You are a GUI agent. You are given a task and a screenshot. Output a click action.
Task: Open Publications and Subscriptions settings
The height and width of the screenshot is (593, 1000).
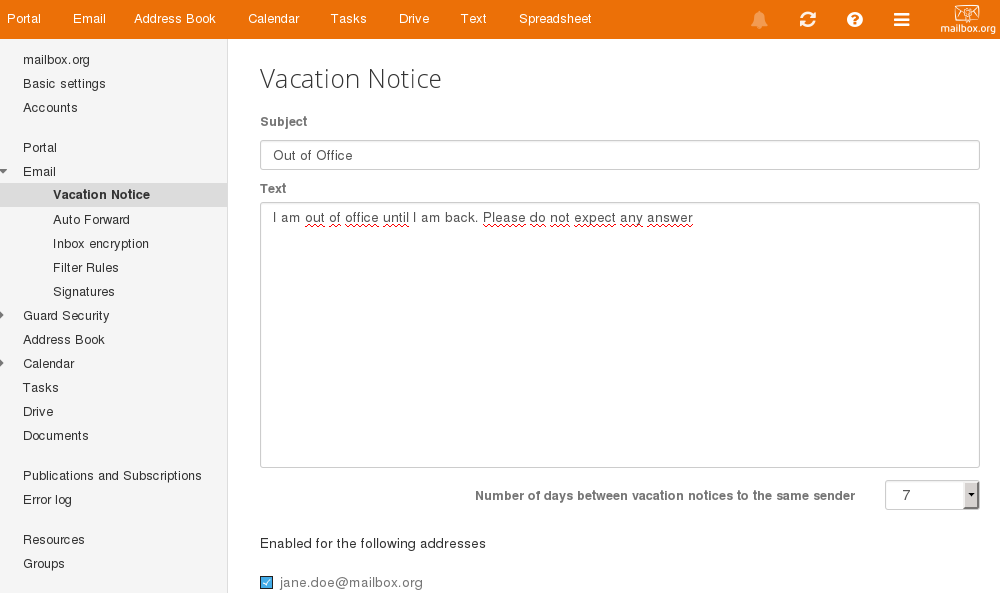(112, 476)
